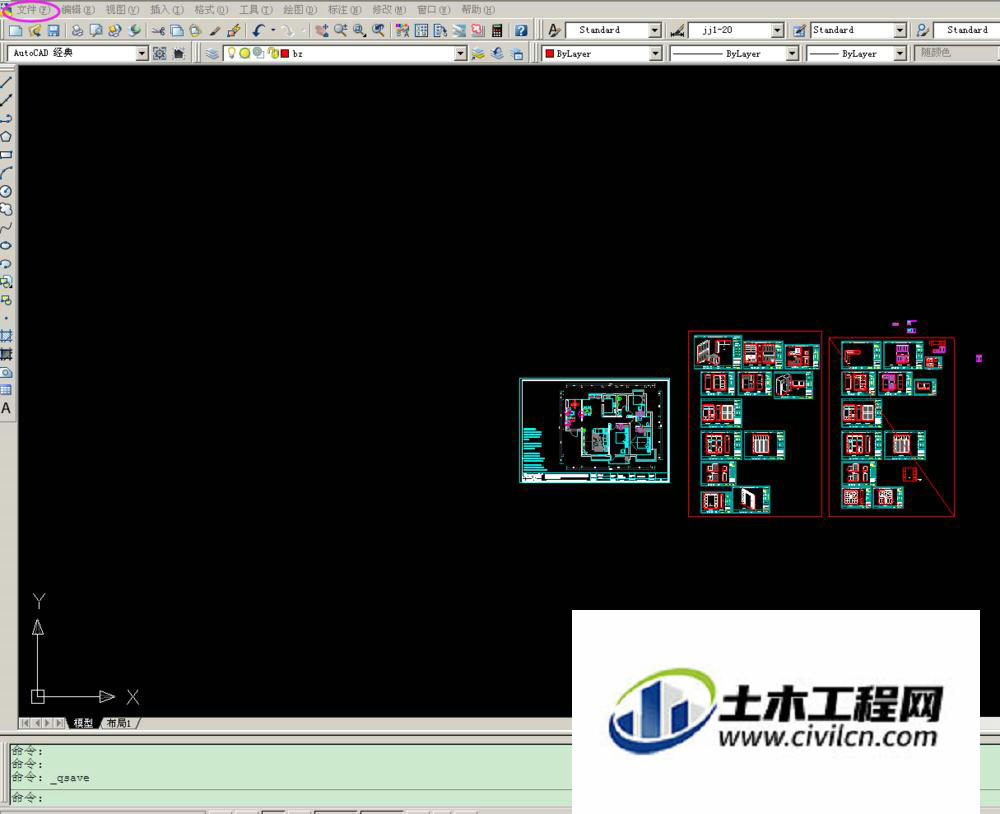The width and height of the screenshot is (1000, 814).
Task: Switch to the 模型 tab
Action: pyautogui.click(x=83, y=723)
